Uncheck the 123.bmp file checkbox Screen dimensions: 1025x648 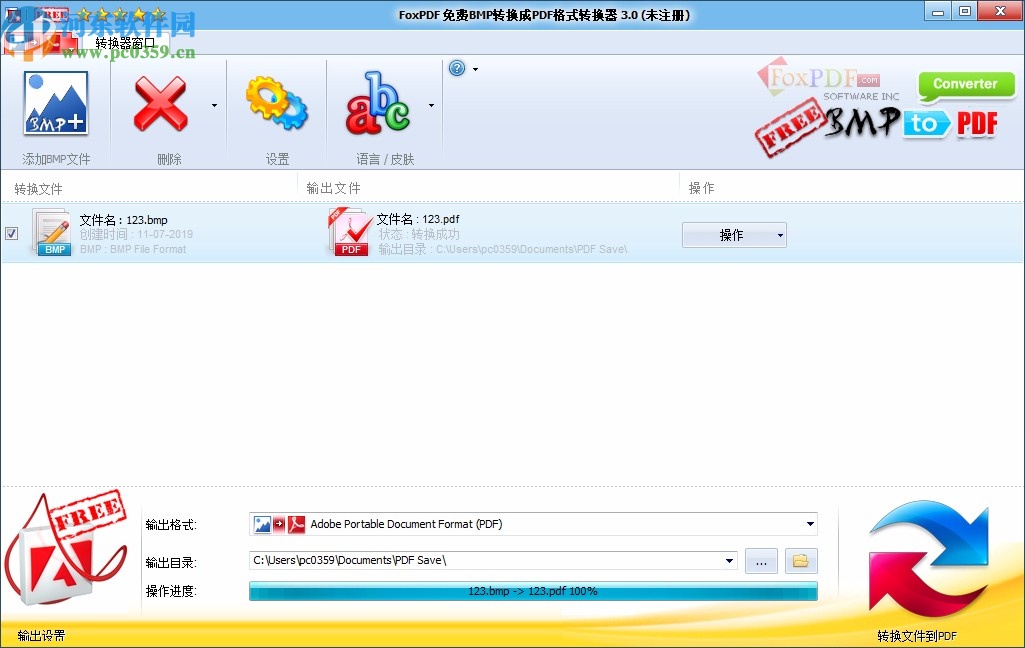(11, 233)
